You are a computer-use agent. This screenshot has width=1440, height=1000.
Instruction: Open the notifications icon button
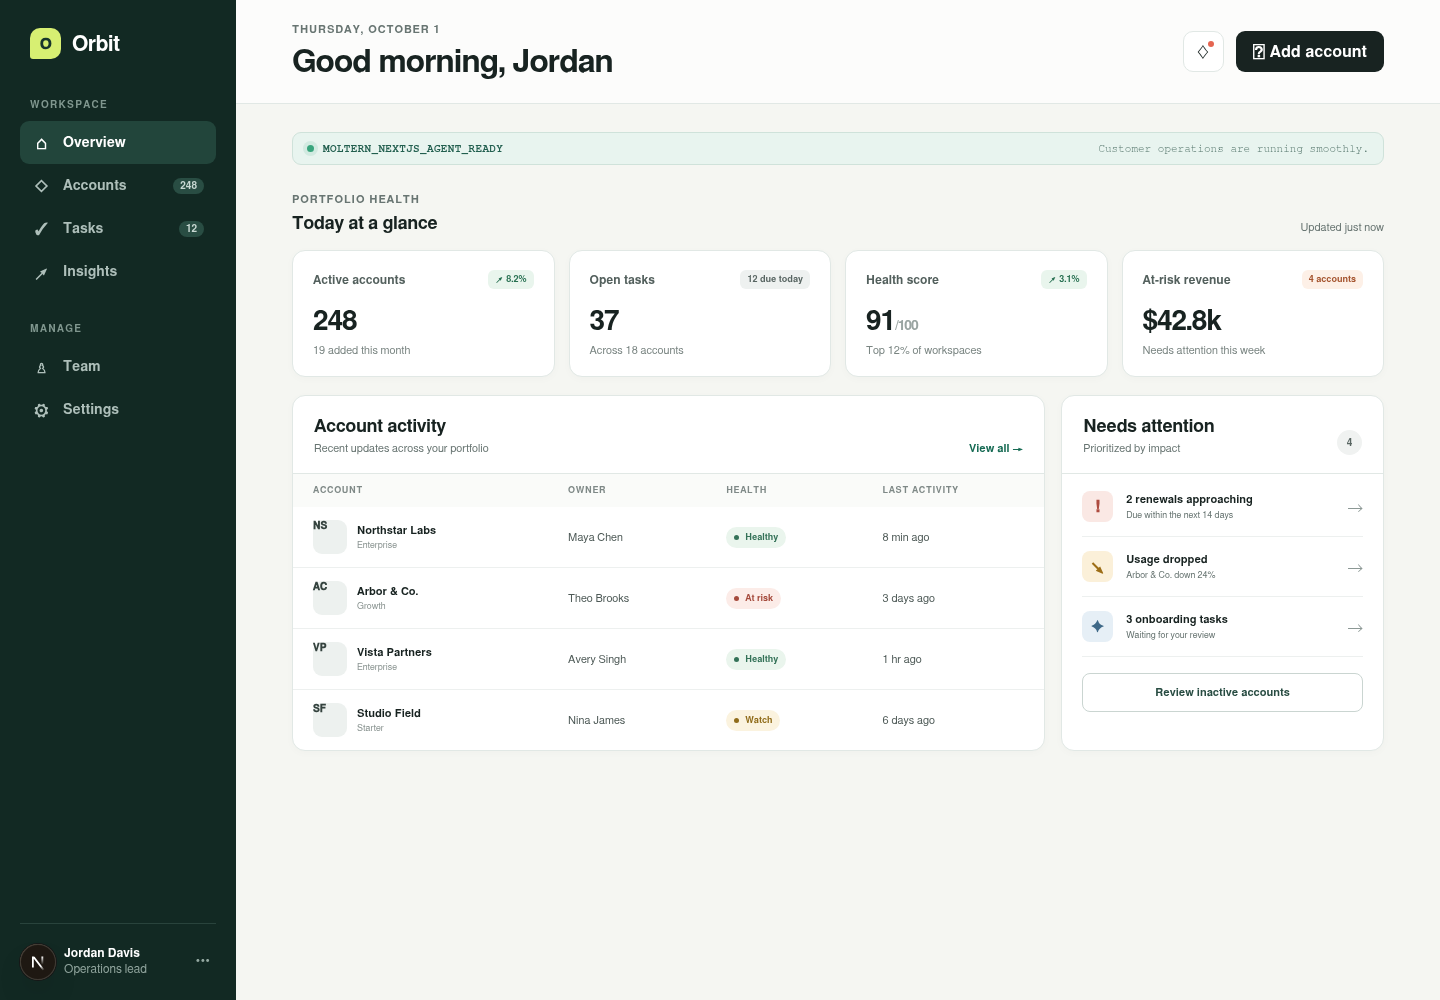point(1203,51)
